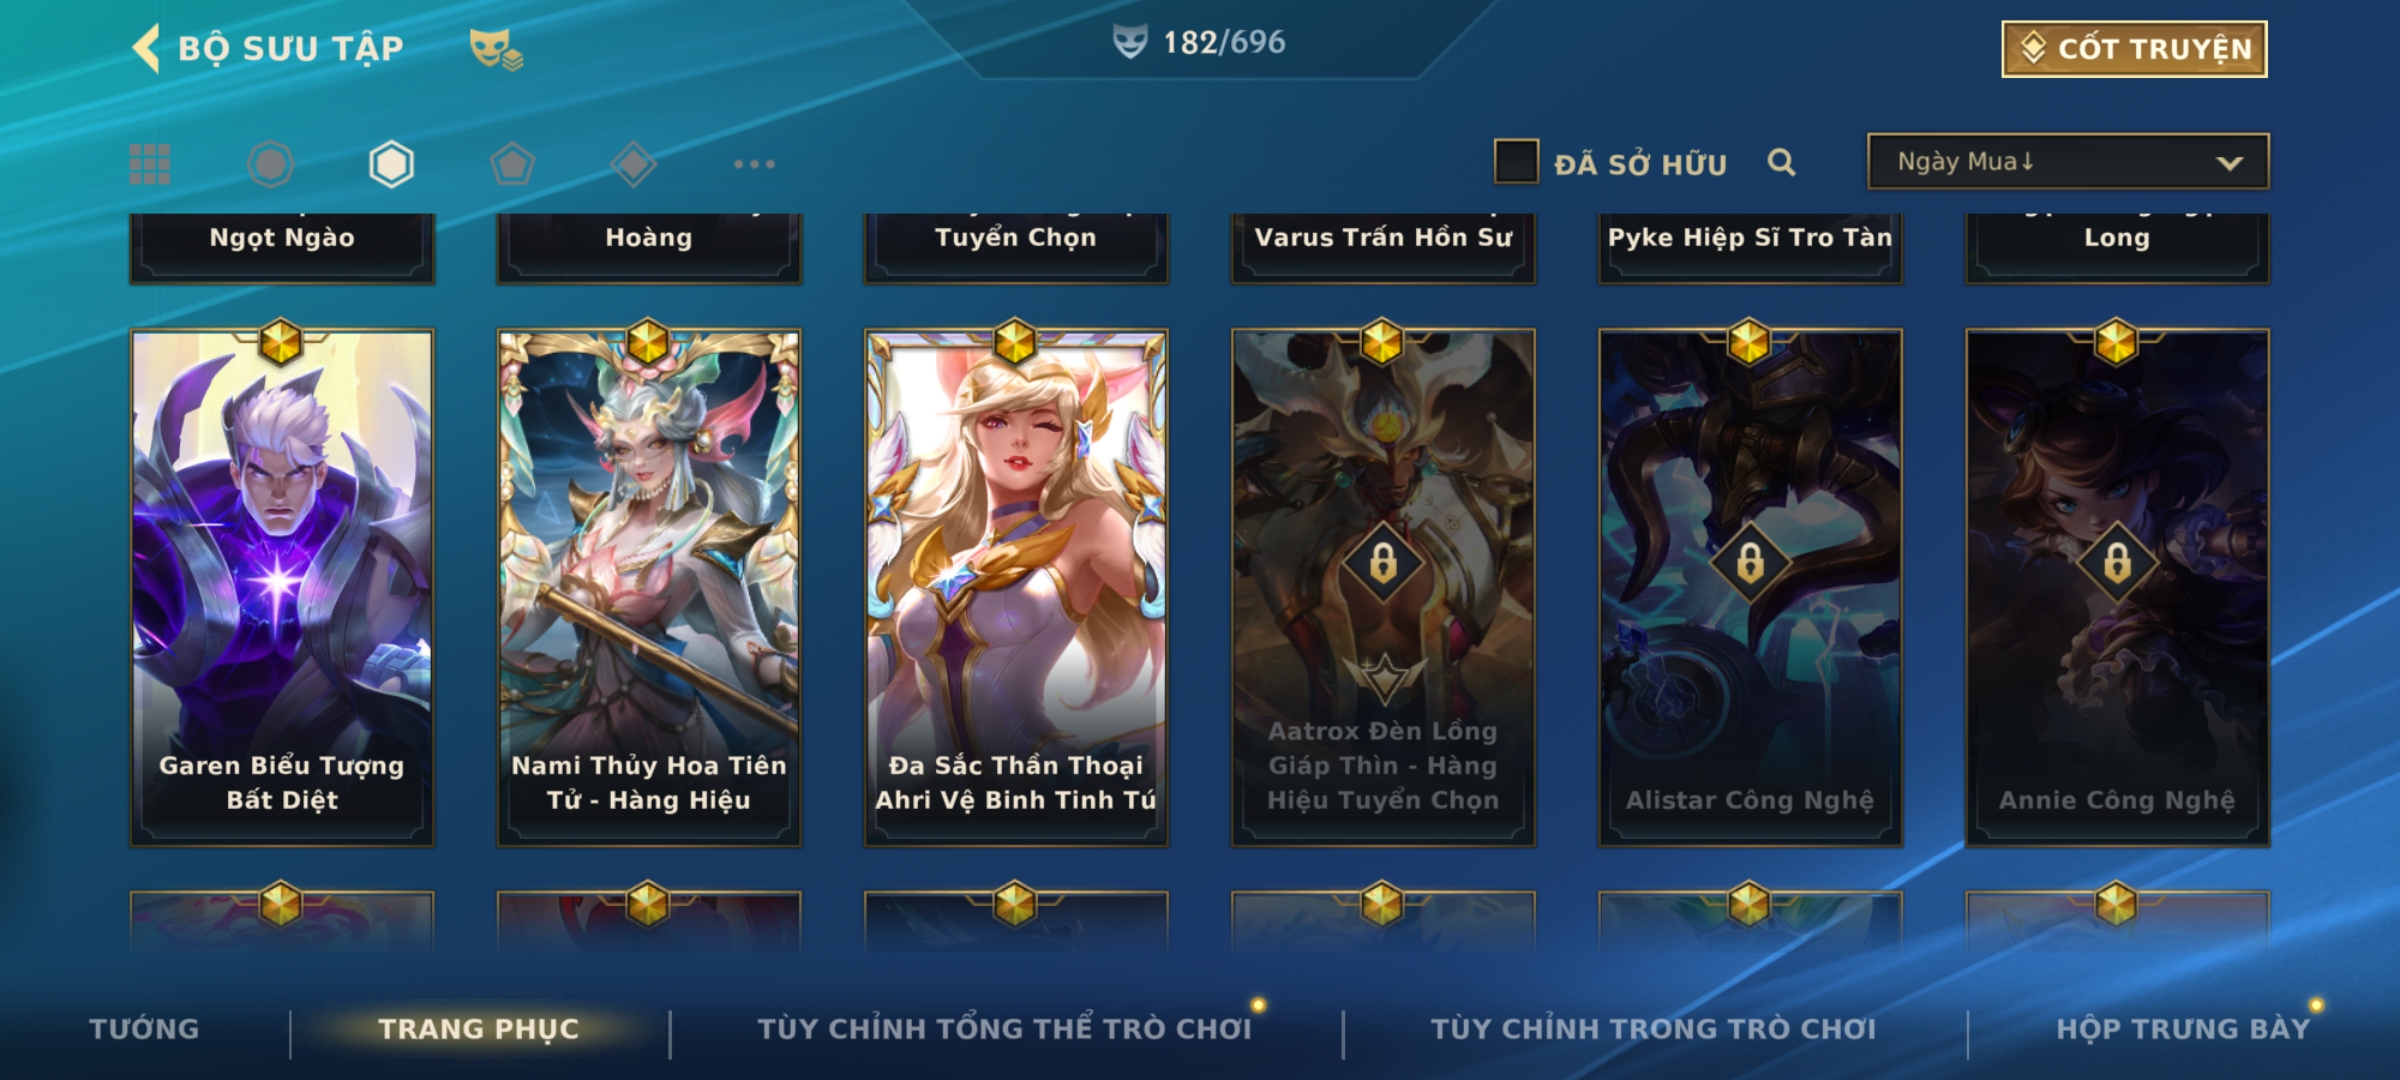The height and width of the screenshot is (1080, 2400).
Task: Select locked Annie Công Nghệ skin card
Action: click(x=2117, y=588)
